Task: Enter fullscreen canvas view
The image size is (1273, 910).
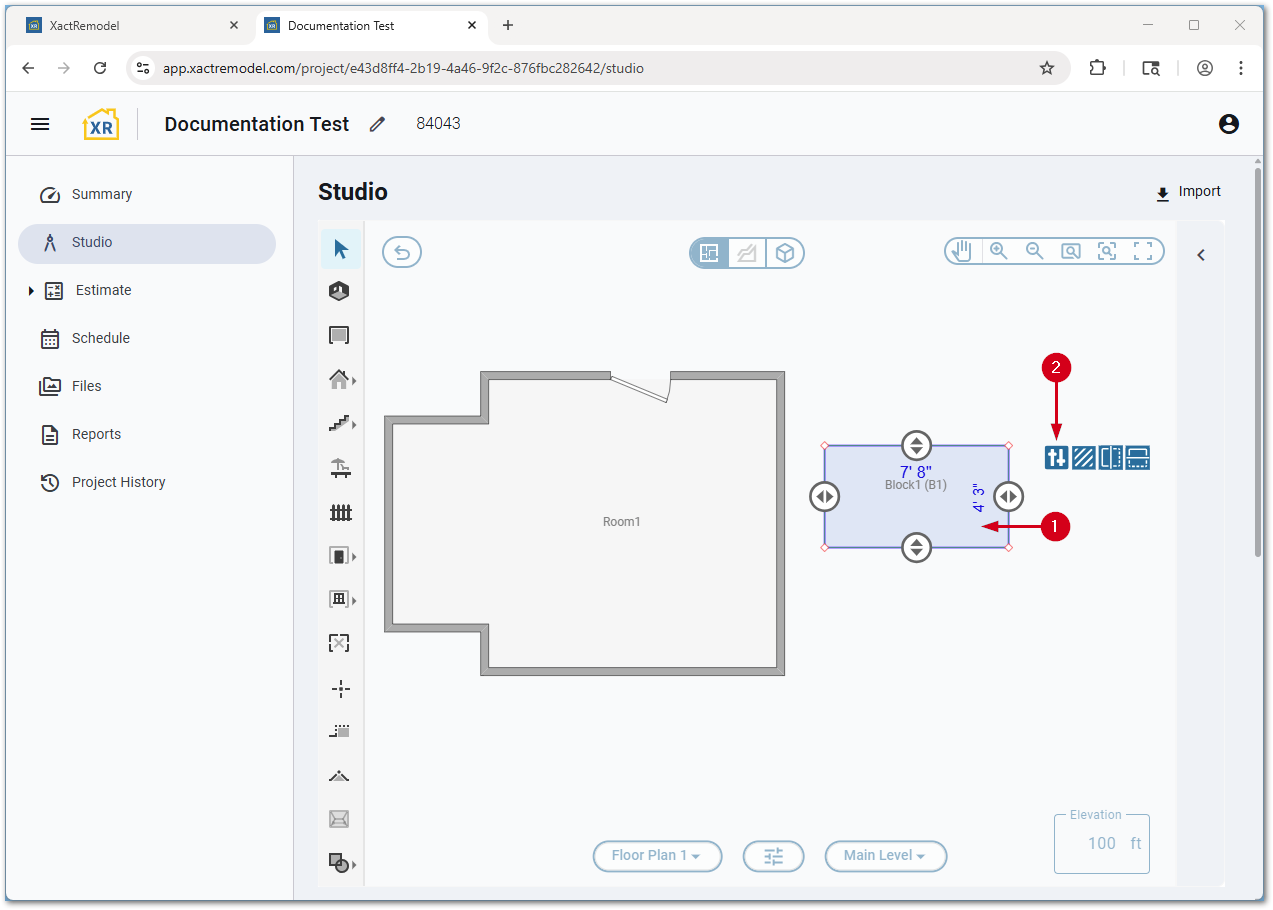Action: 1143,252
